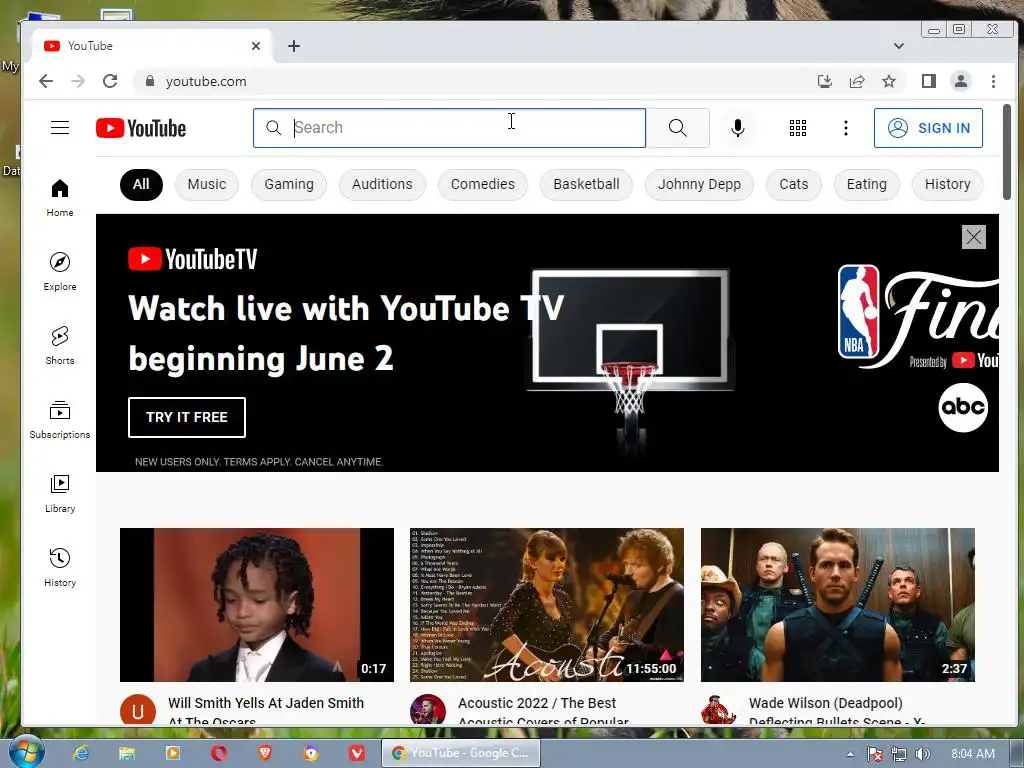Open the Acoustic 2022 channel avatar
Viewport: 1024px width, 768px height.
pos(428,710)
